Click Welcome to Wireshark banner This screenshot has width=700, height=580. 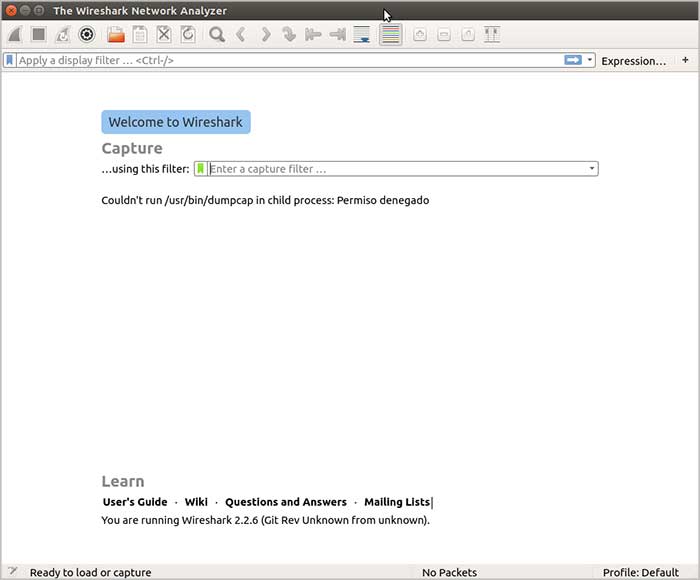(176, 122)
